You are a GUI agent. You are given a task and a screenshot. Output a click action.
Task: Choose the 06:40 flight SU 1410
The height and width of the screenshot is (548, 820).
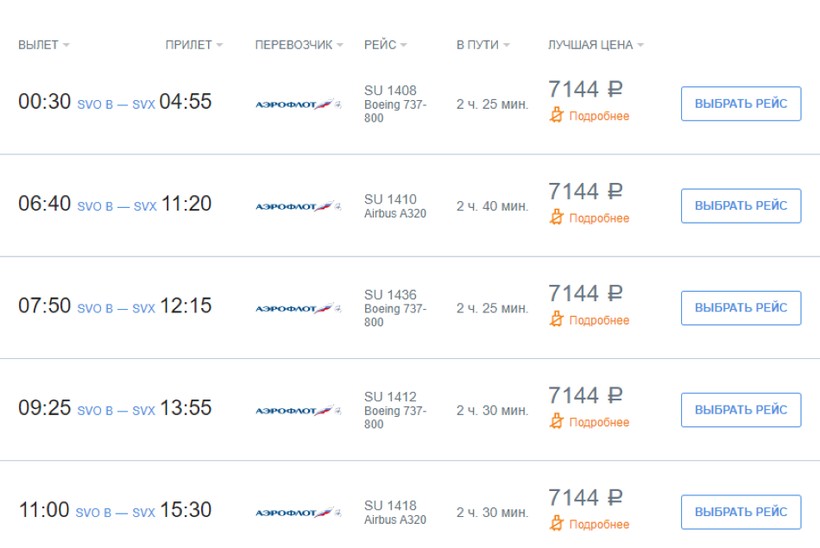click(740, 206)
